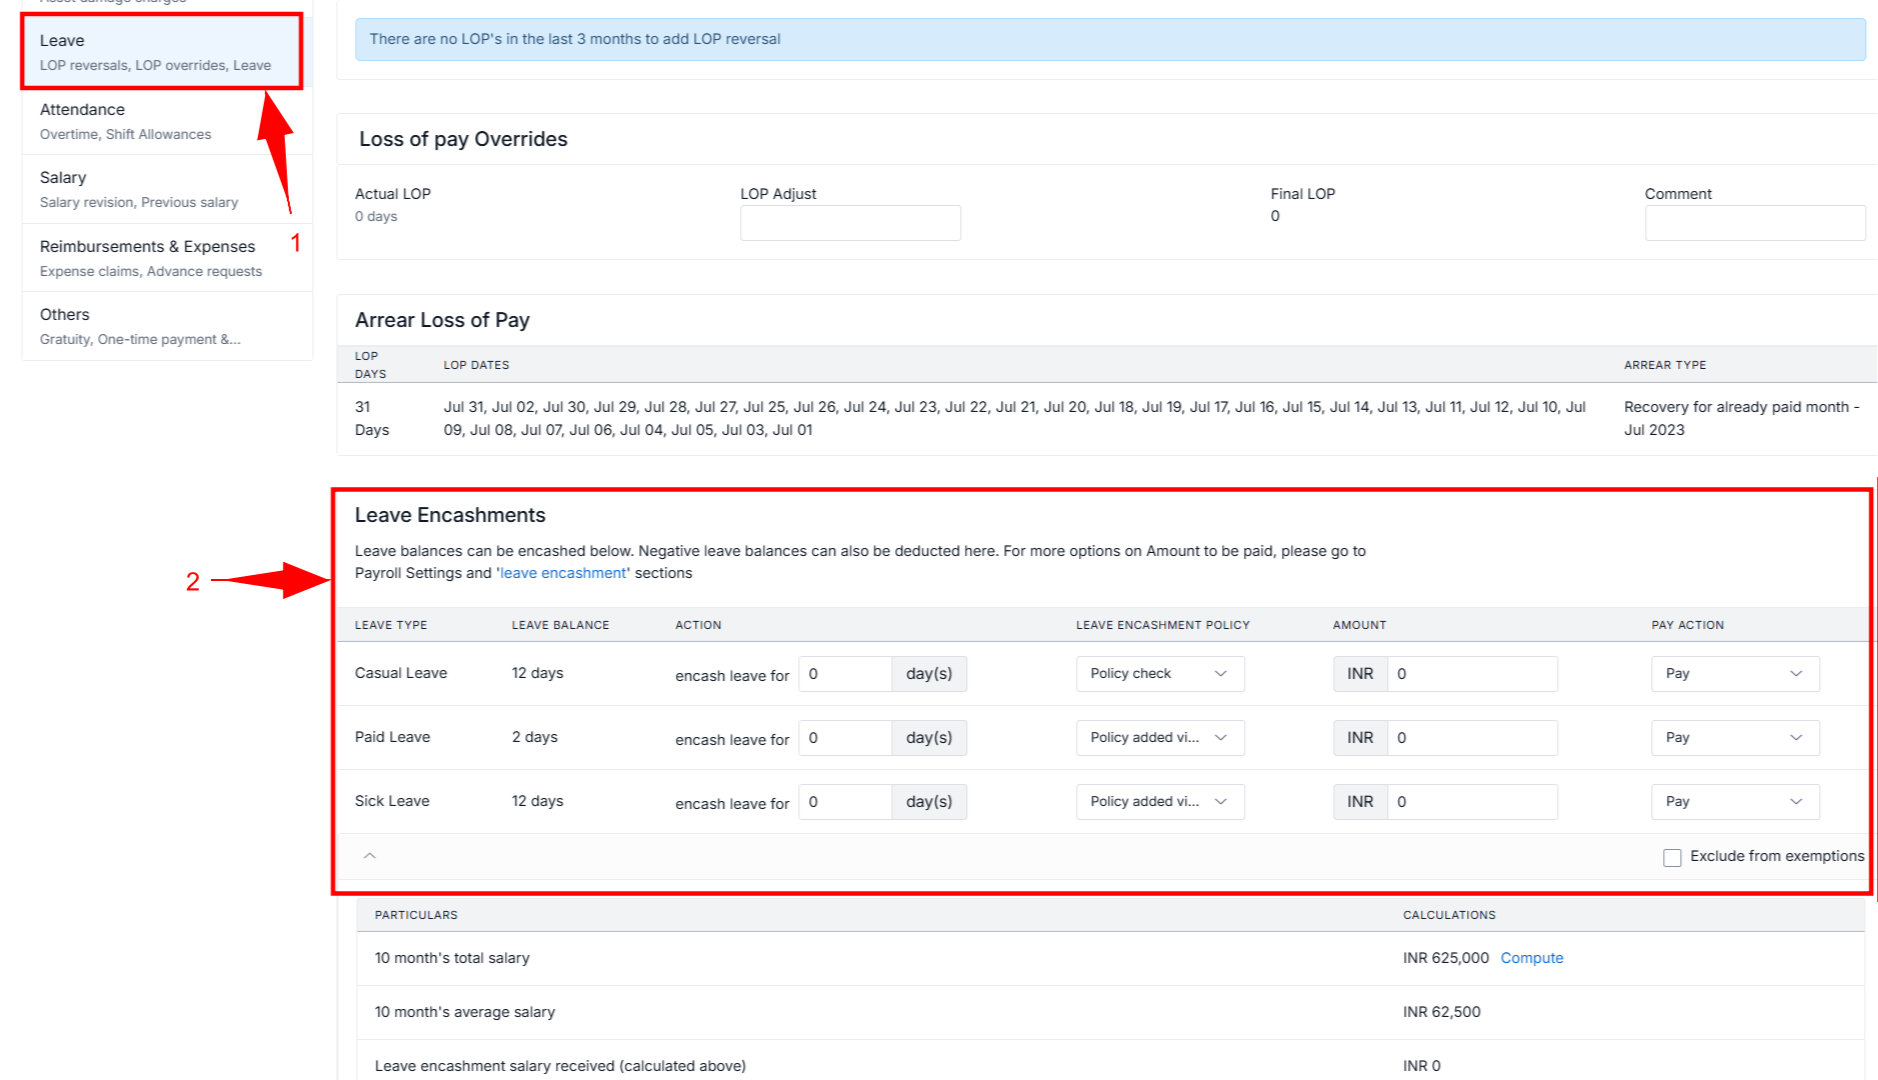
Task: Open Sick Leave encashment policy dropdown
Action: click(x=1159, y=802)
